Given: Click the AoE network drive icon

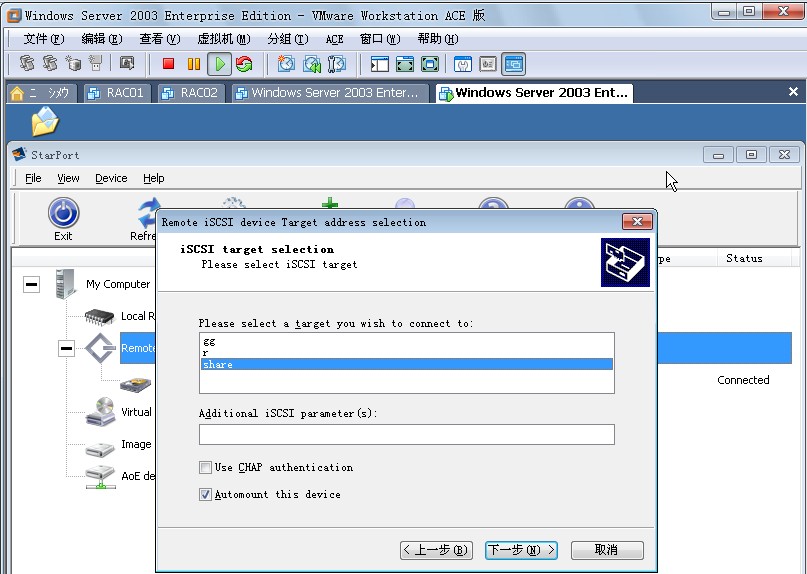Looking at the screenshot, I should point(100,477).
